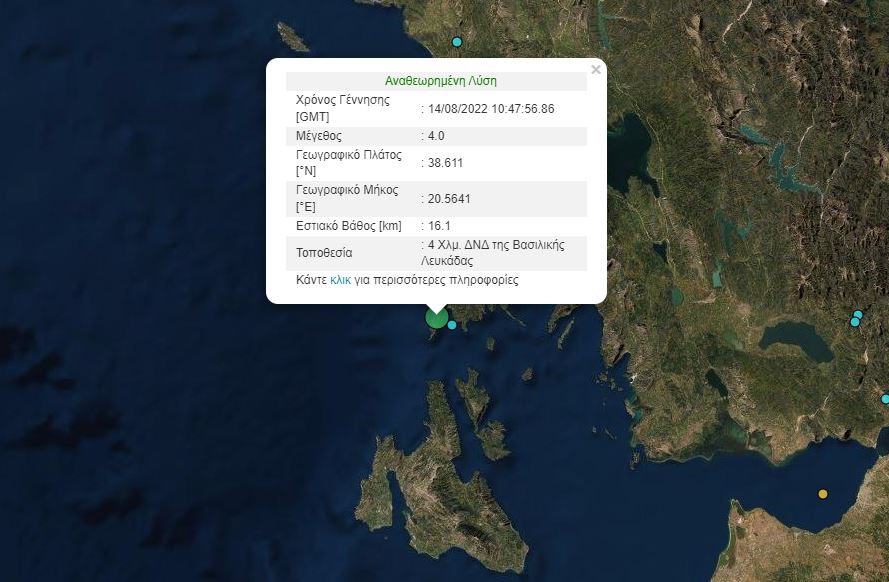Click the location text "4 Χλμ. ΔΝΔ της Βασιλικής"

(496, 246)
